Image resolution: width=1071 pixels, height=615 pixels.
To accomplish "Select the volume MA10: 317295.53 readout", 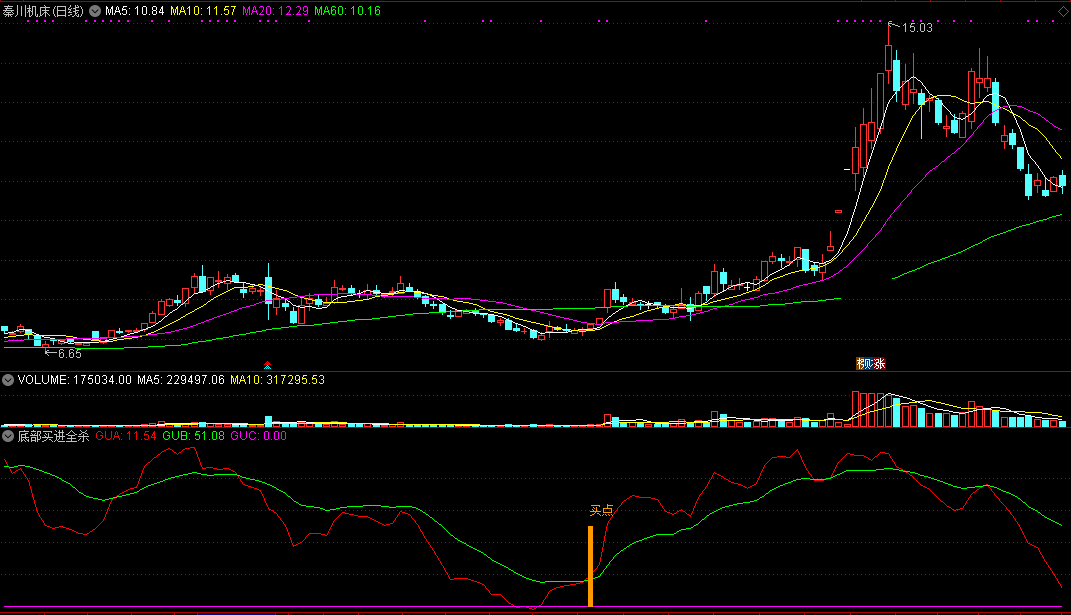I will click(277, 380).
